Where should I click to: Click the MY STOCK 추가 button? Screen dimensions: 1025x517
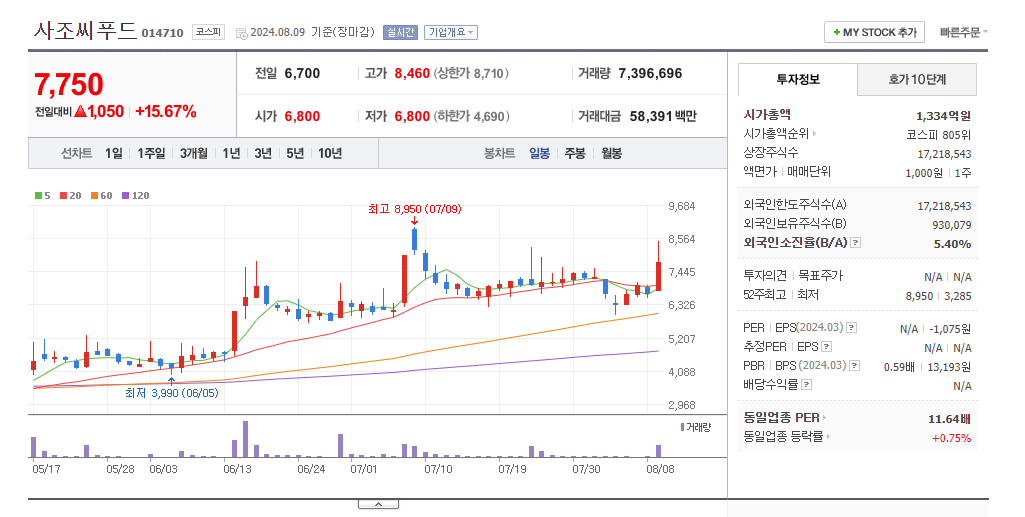875,32
